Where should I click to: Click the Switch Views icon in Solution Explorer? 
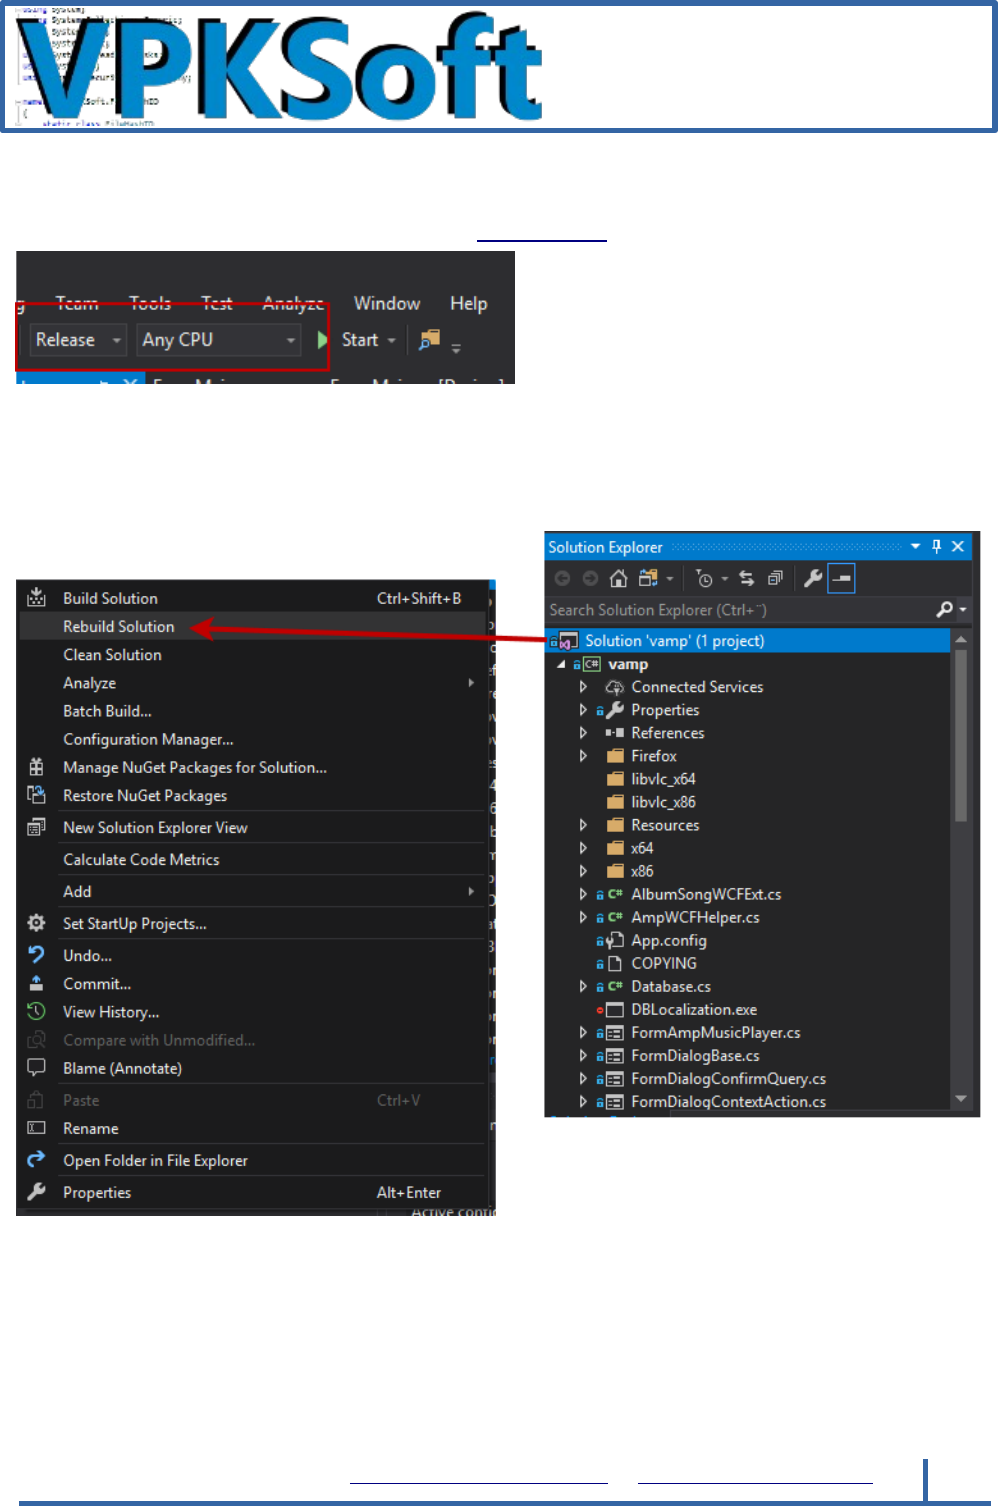(x=648, y=578)
